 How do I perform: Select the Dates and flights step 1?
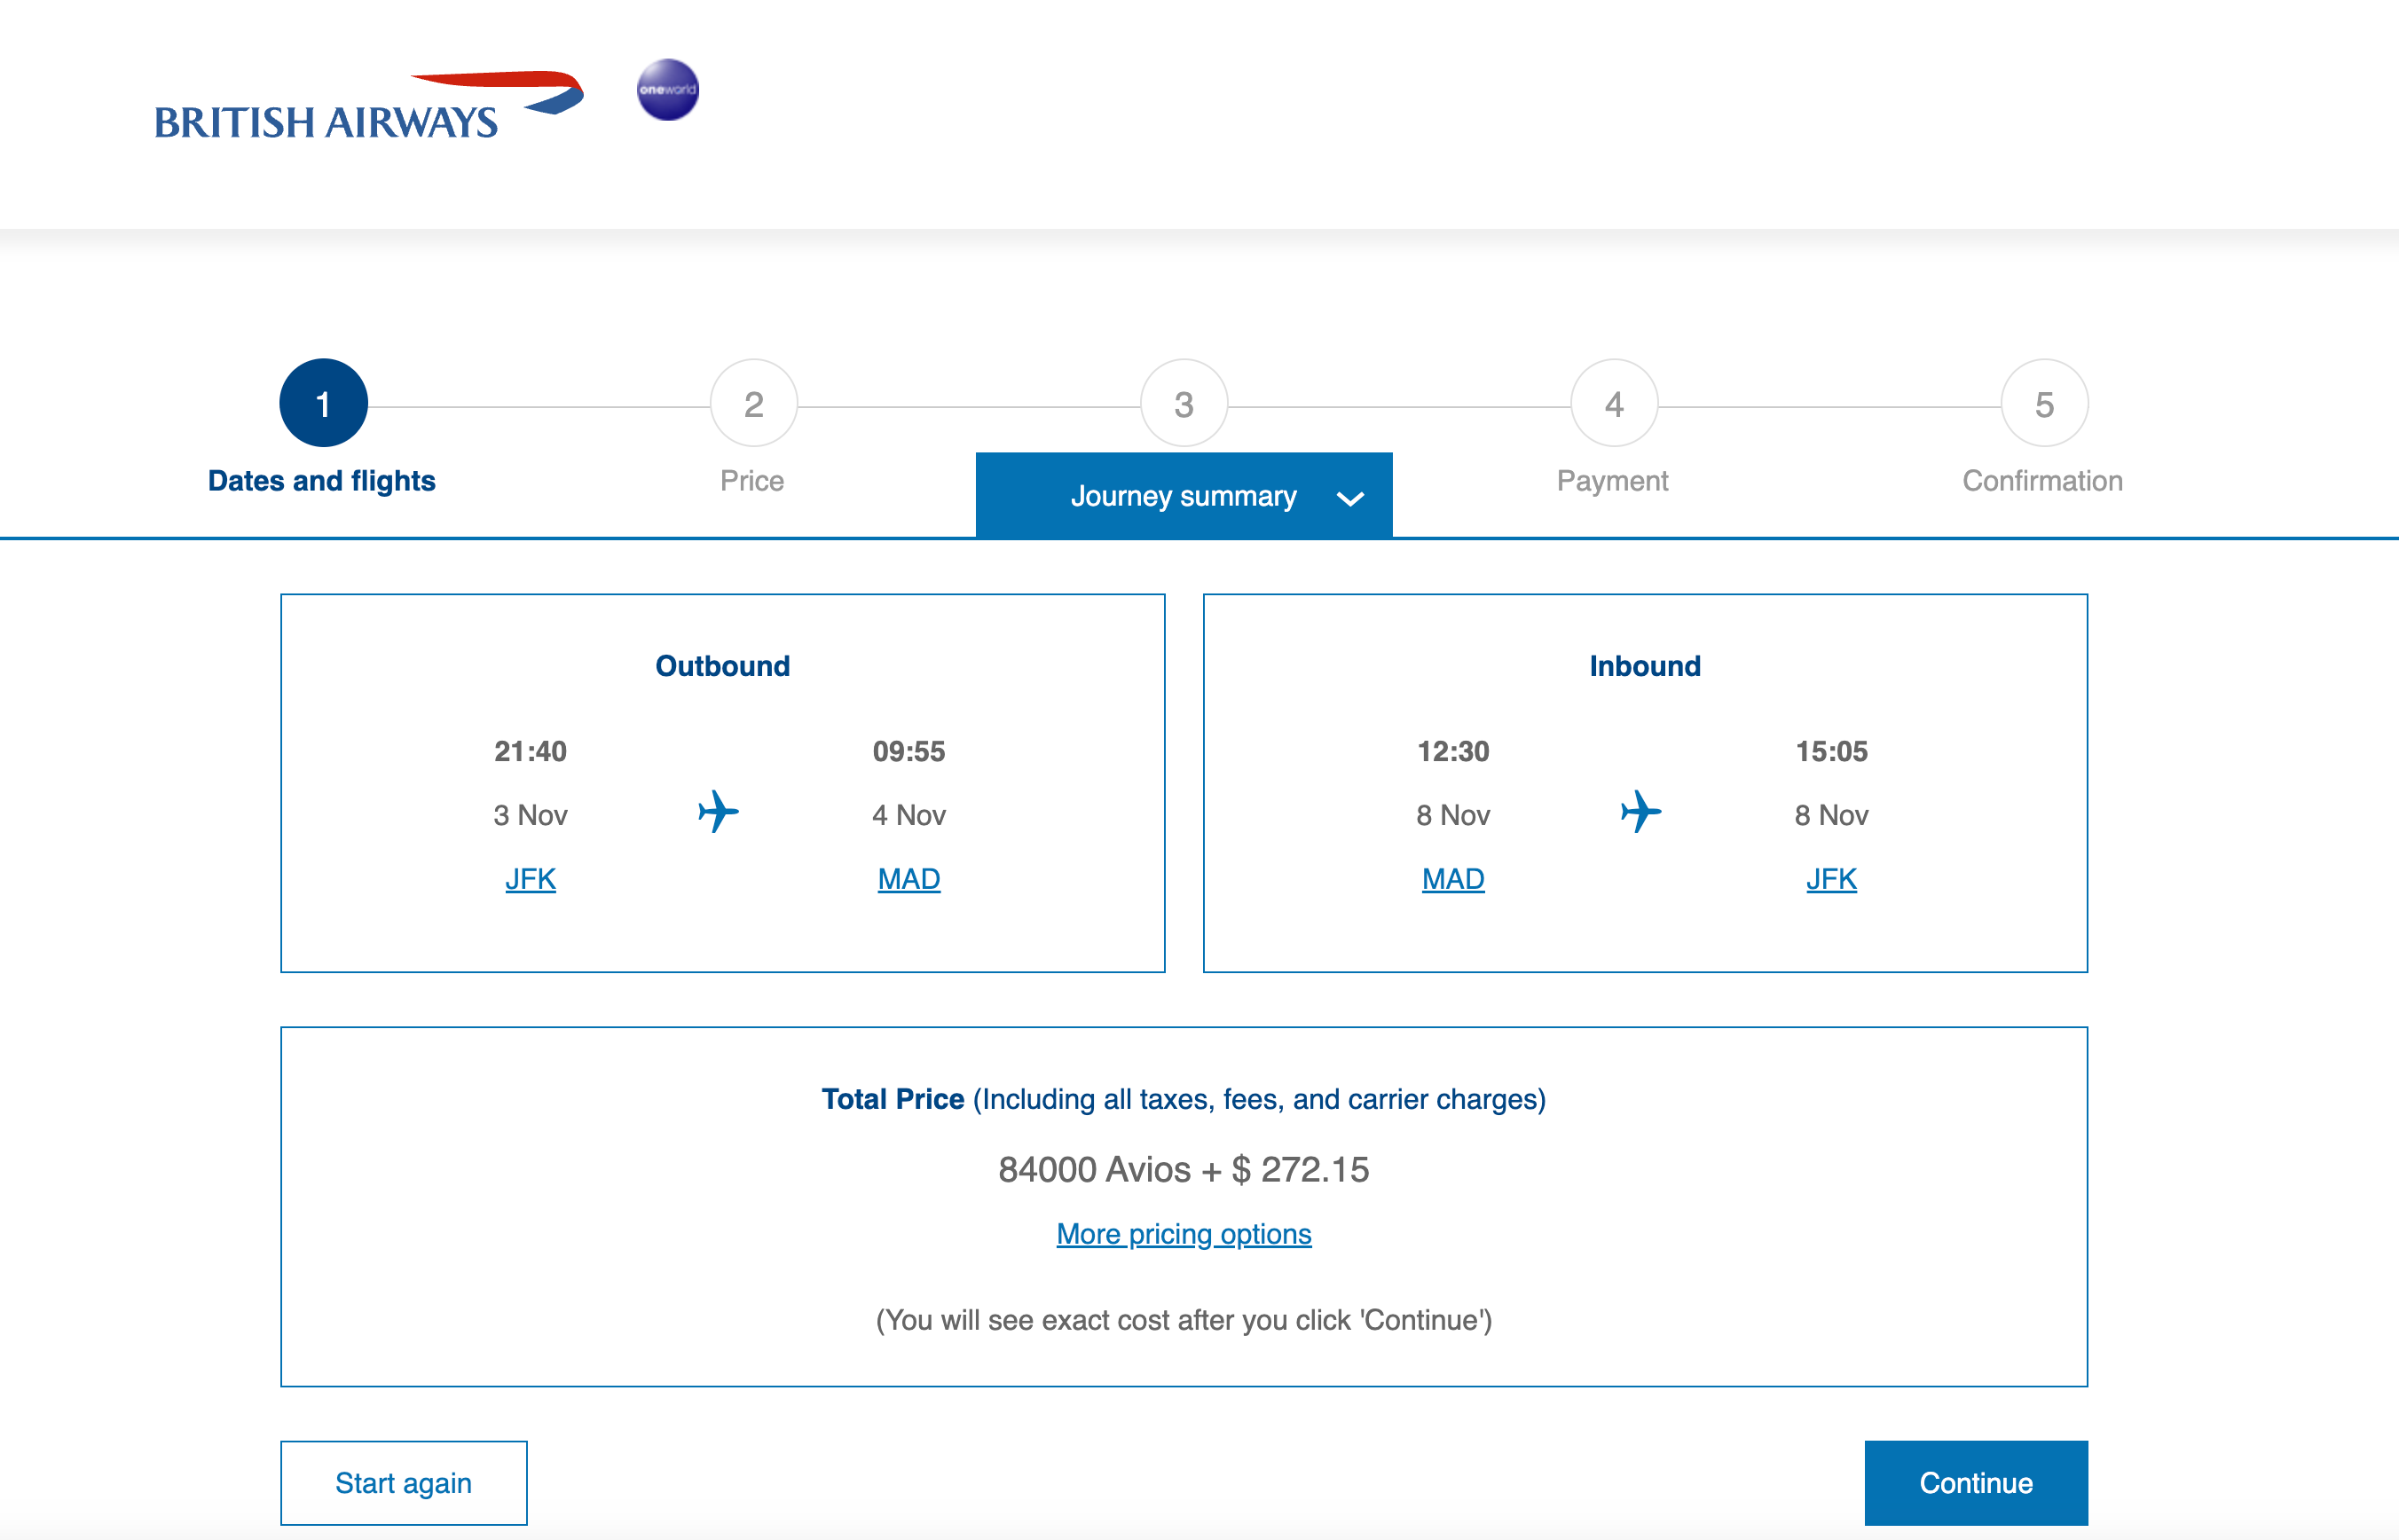pyautogui.click(x=322, y=404)
